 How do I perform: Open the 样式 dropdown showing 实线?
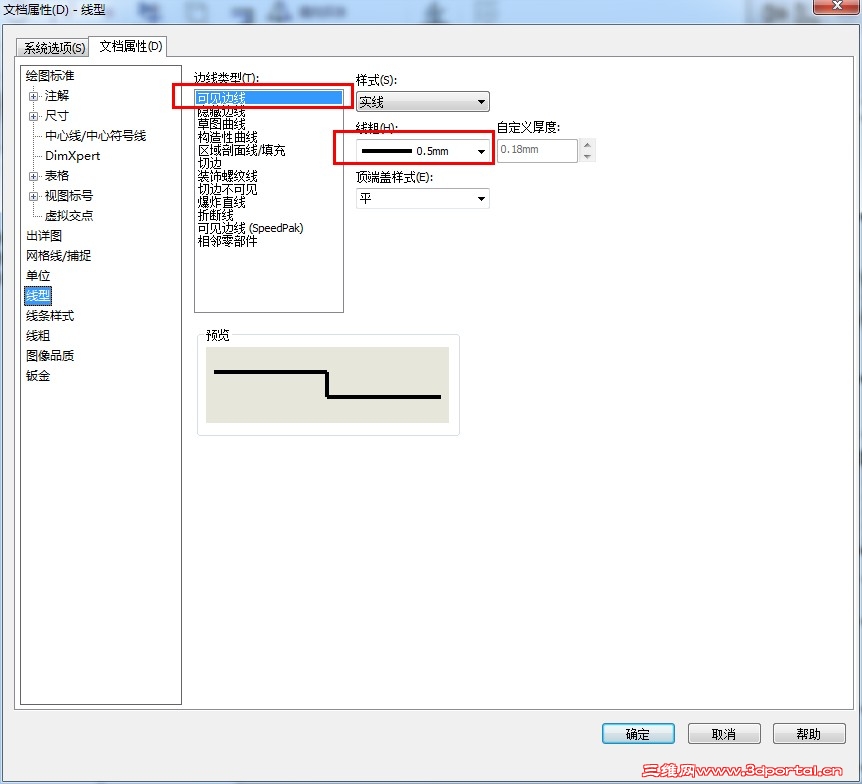coord(482,101)
